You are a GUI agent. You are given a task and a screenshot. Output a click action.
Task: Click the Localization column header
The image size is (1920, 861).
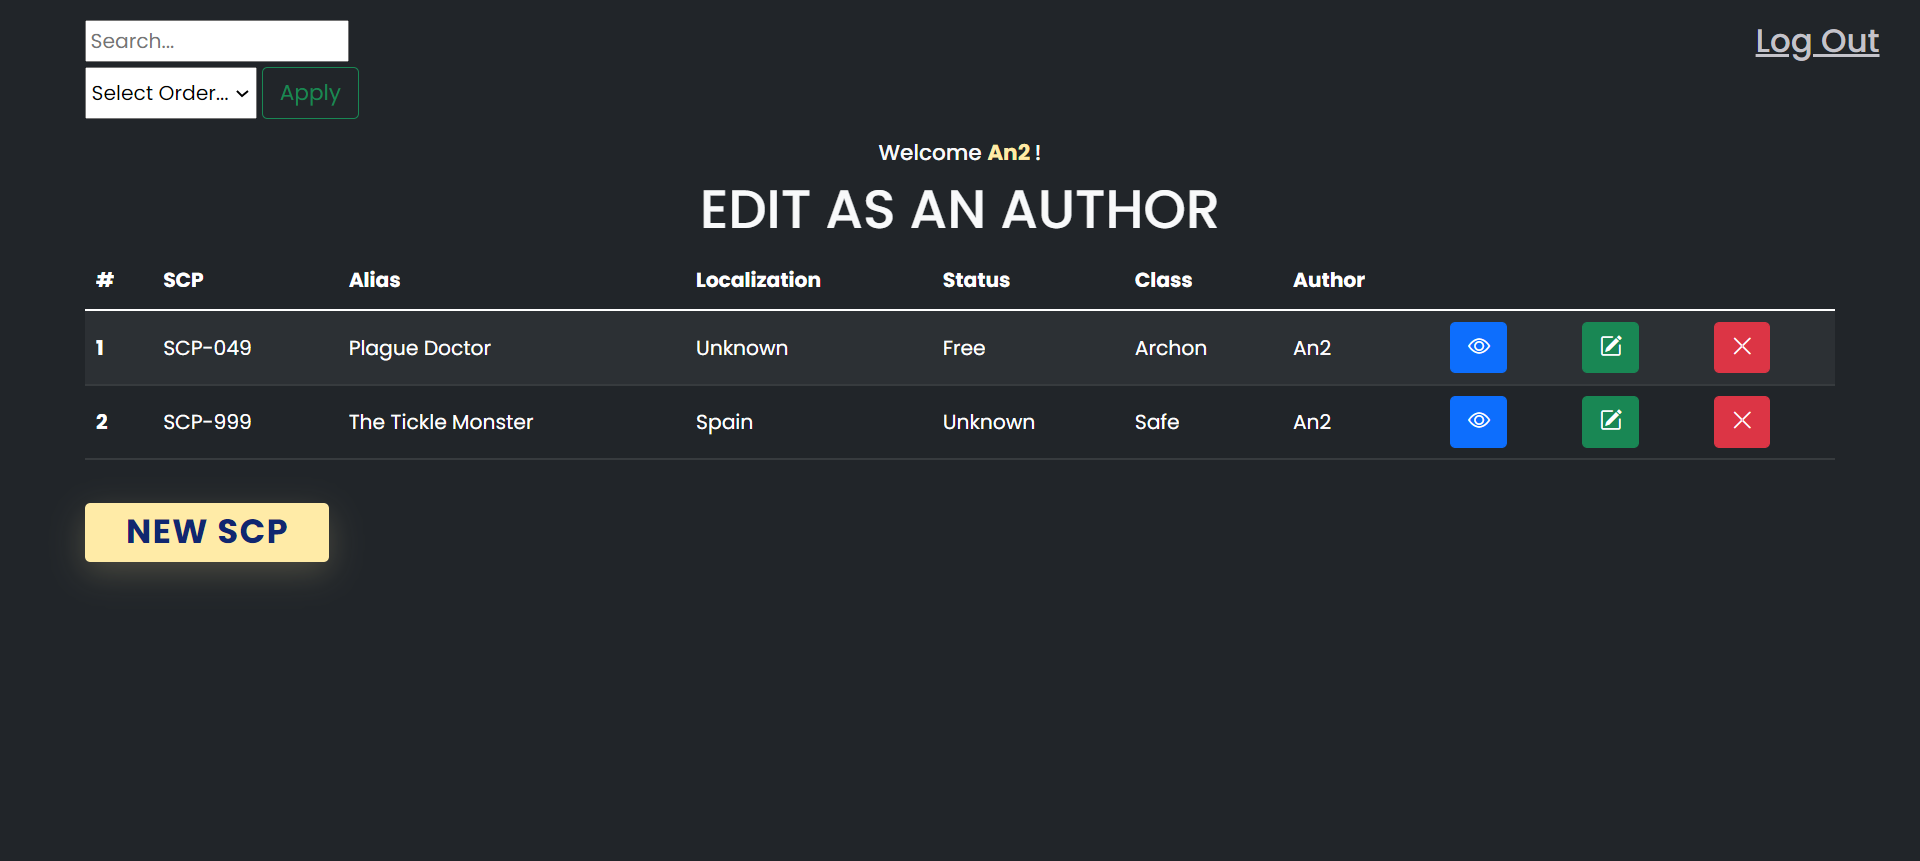point(758,280)
